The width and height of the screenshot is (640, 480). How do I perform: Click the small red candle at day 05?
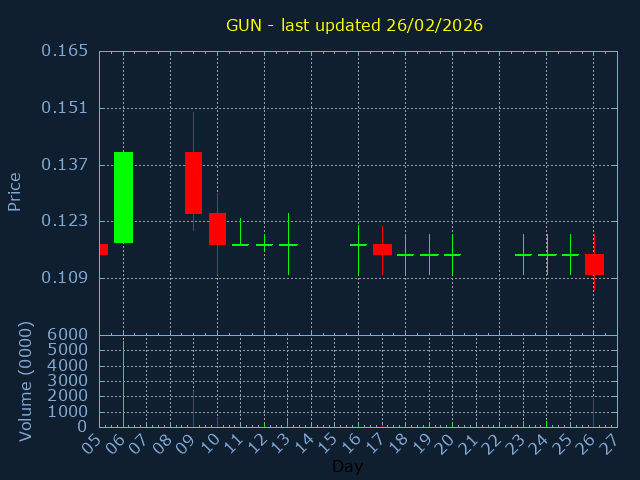103,249
